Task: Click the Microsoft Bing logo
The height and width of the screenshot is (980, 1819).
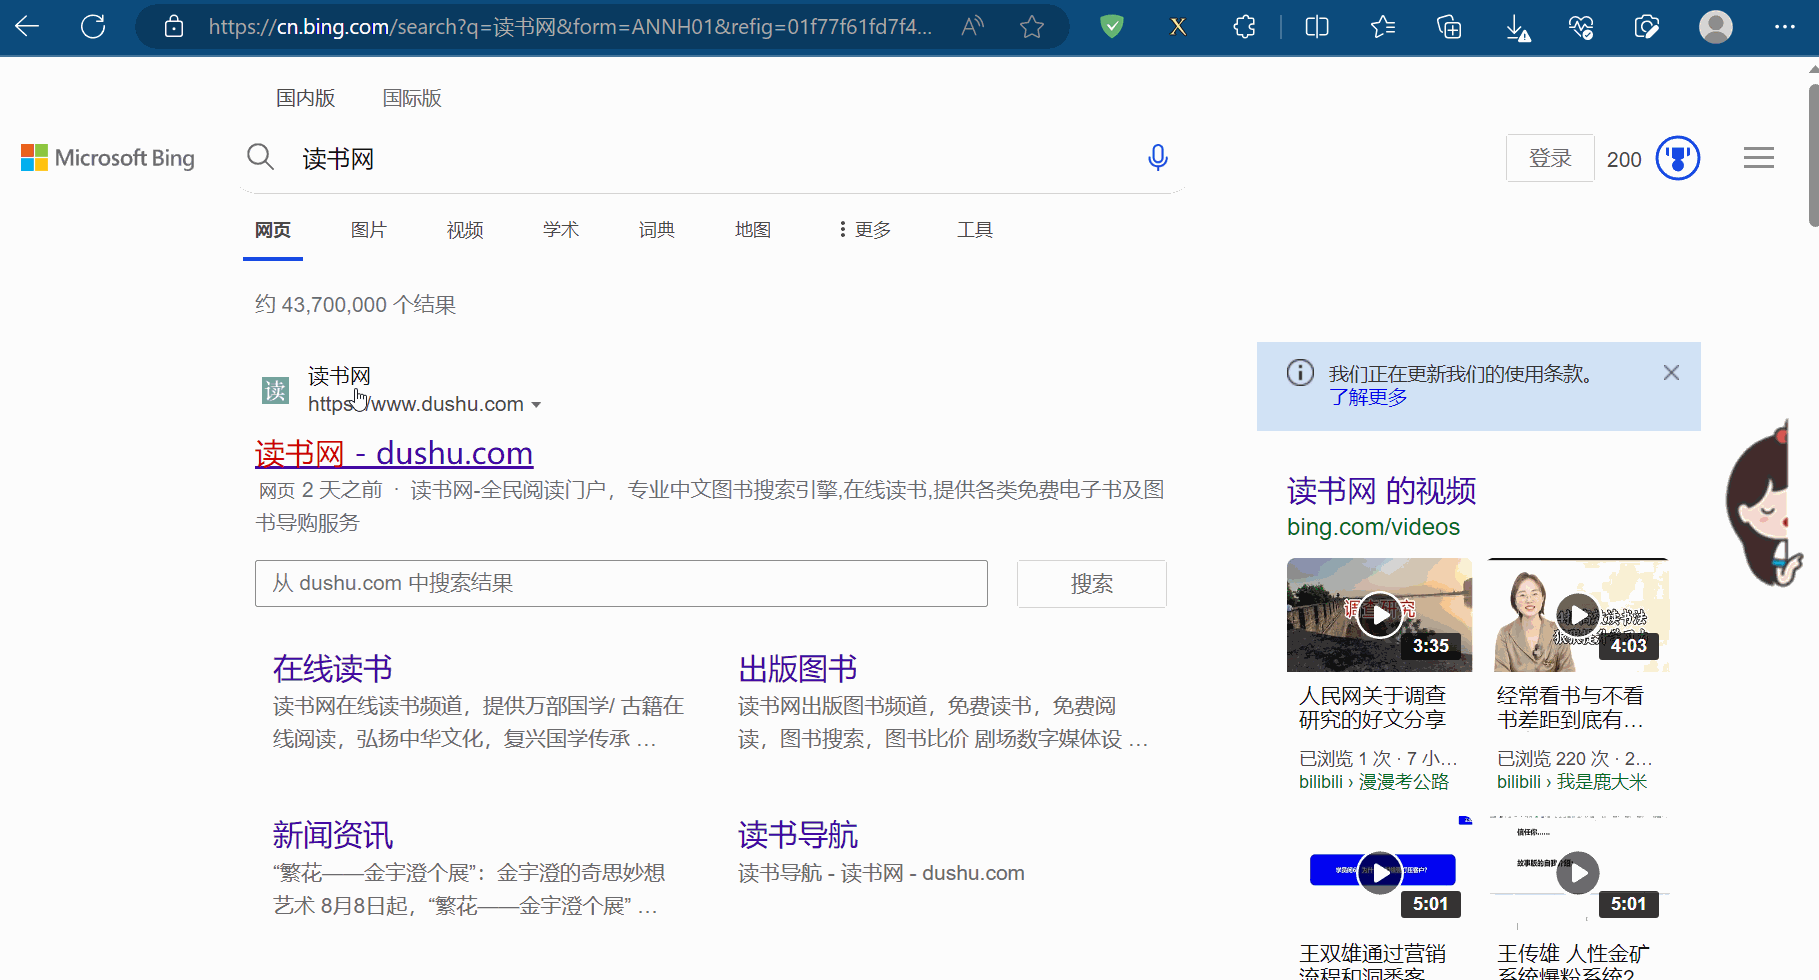Action: coord(108,158)
